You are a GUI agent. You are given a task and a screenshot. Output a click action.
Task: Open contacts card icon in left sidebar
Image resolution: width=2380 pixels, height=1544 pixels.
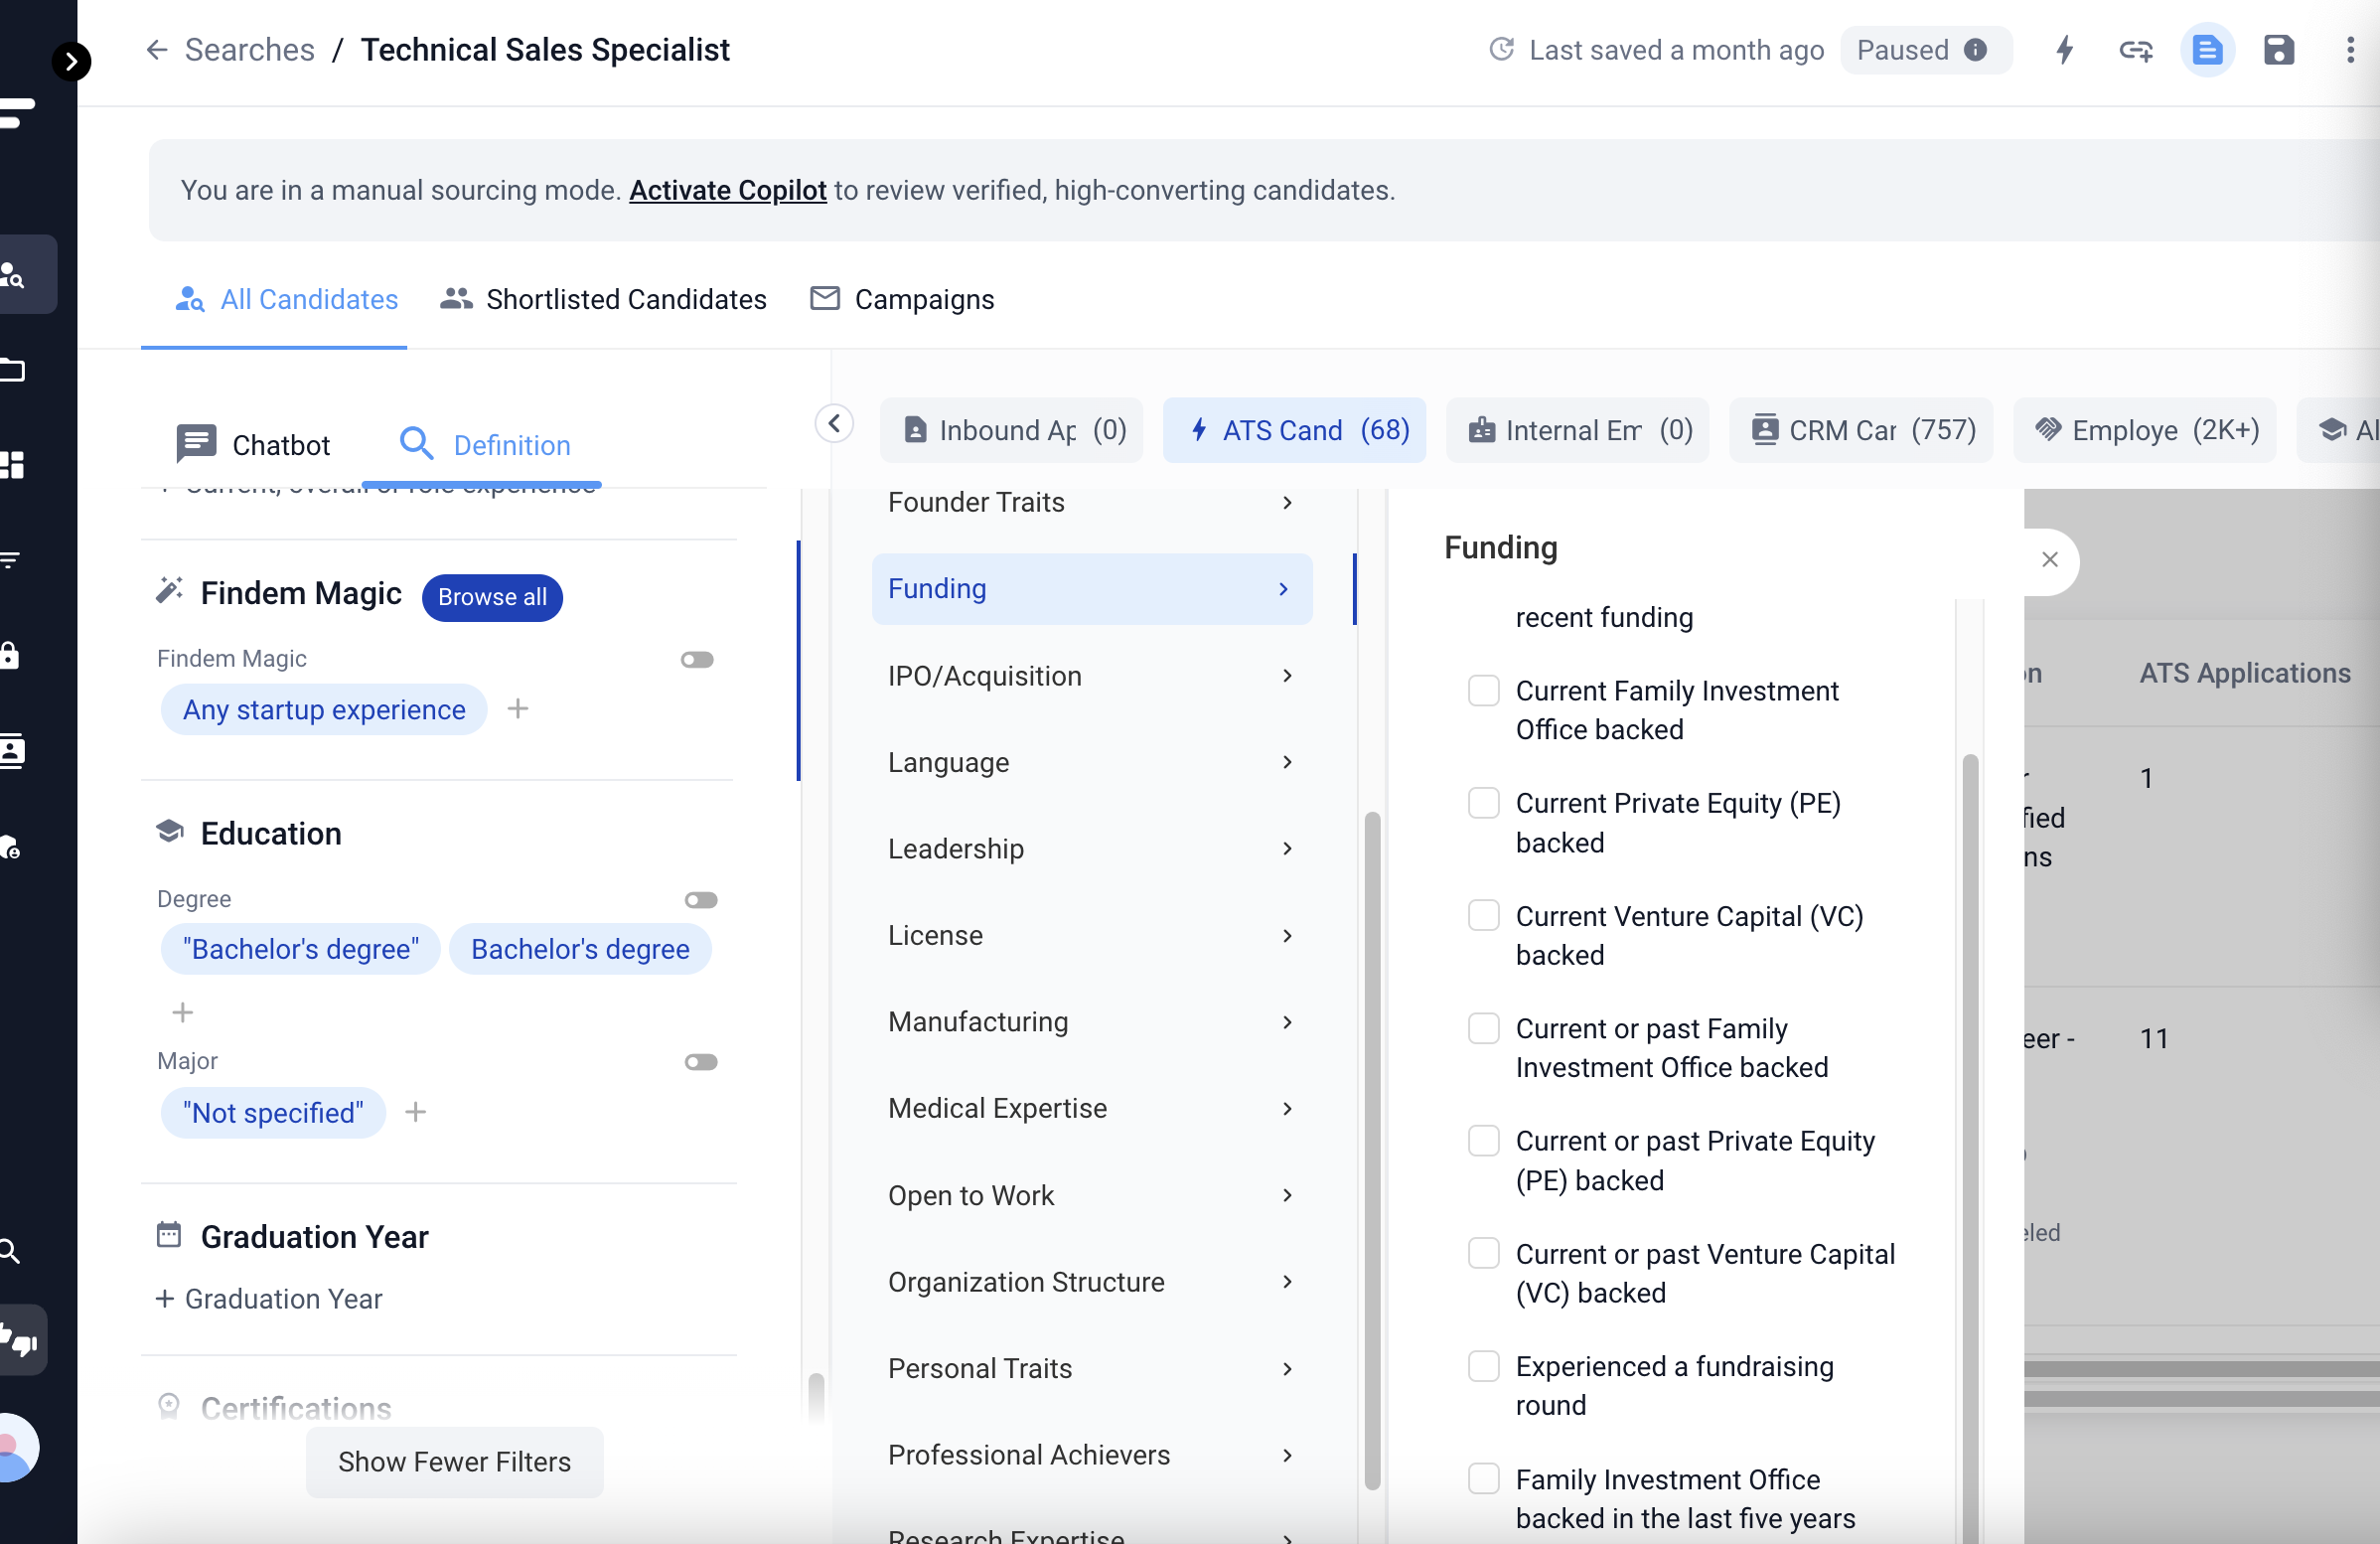[x=12, y=750]
